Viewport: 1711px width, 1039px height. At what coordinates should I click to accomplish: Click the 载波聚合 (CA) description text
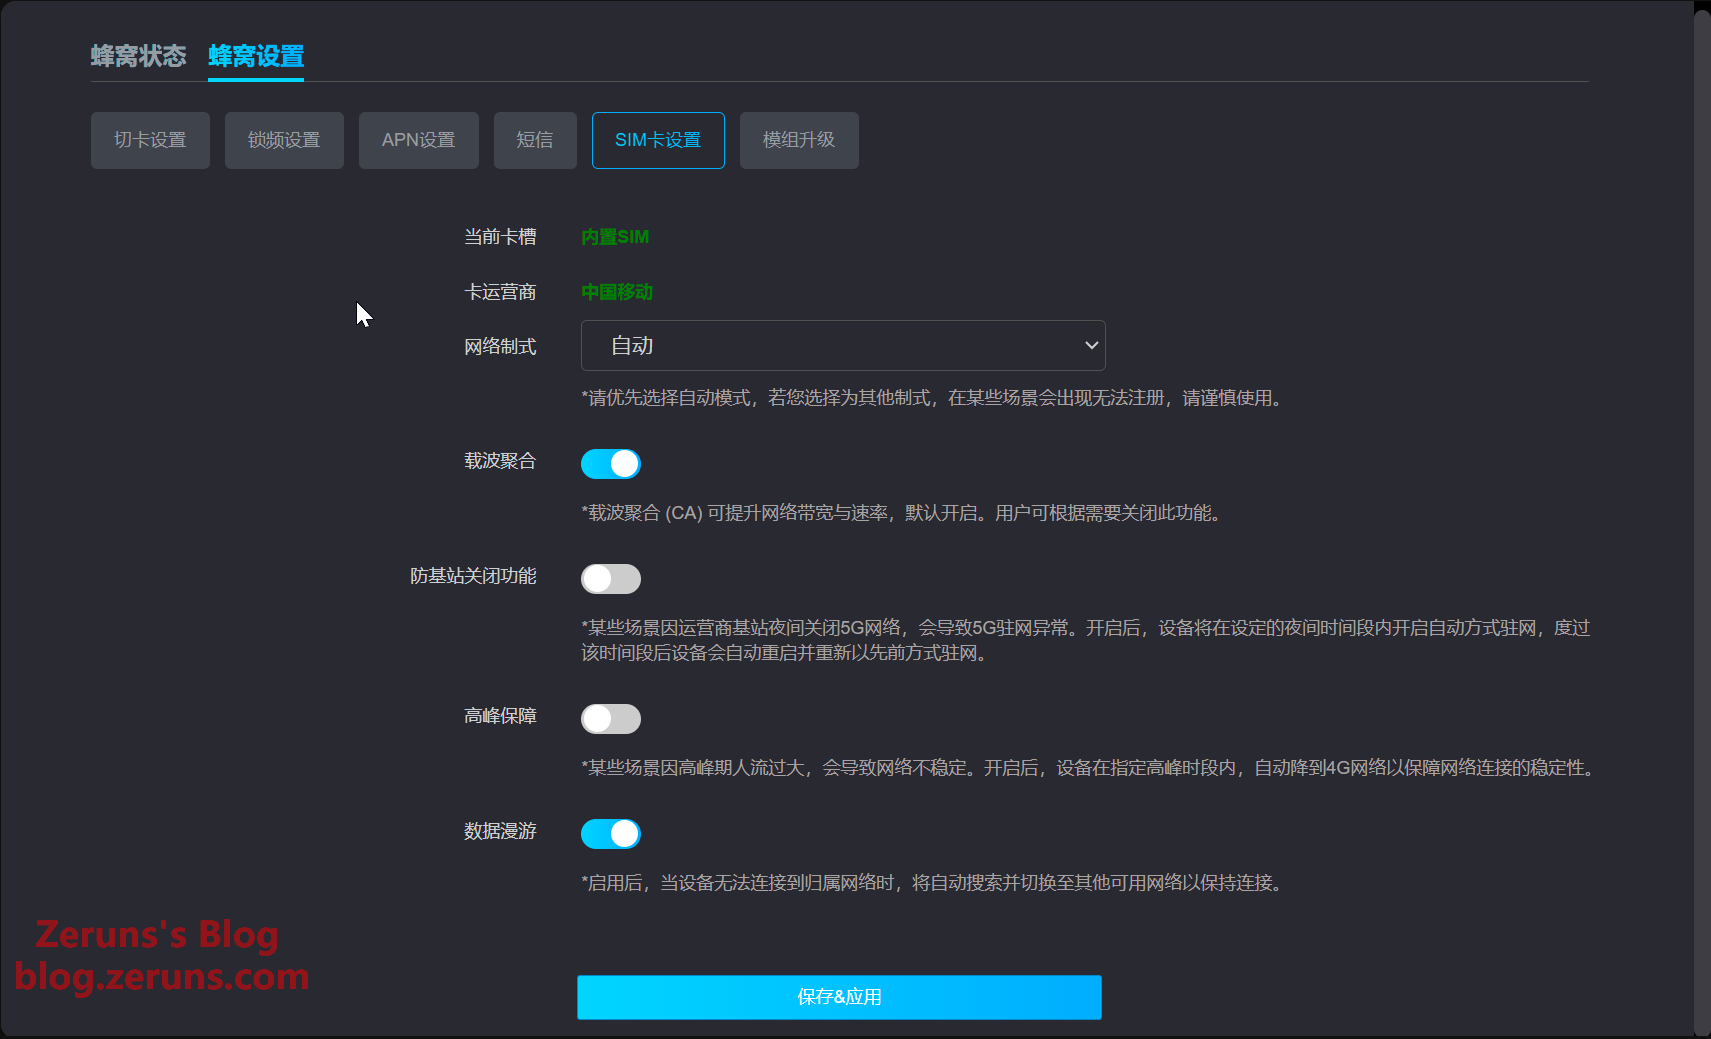(x=900, y=513)
